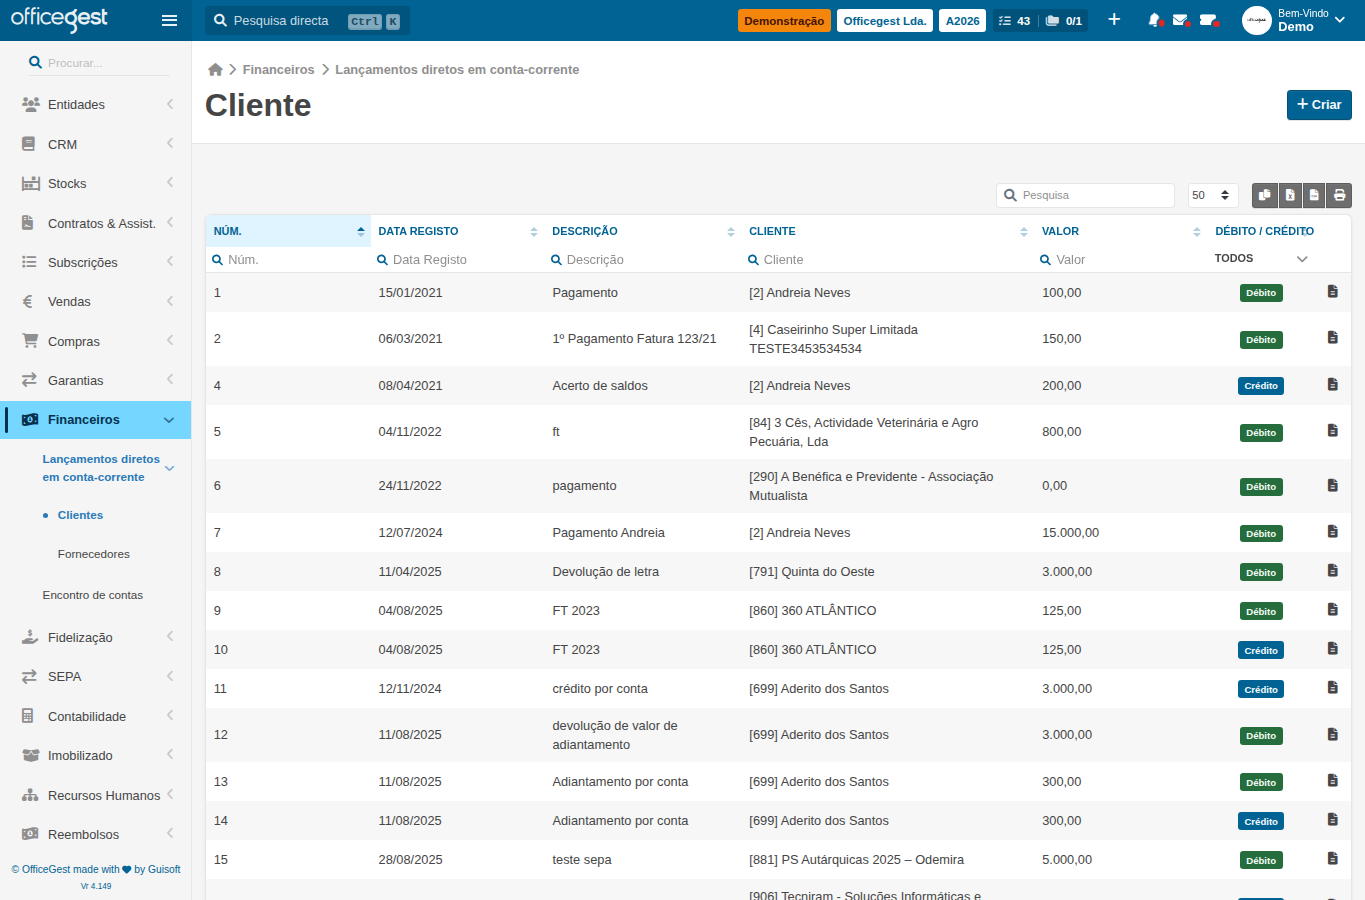The height and width of the screenshot is (900, 1365).
Task: Open the Contabilidade menu
Action: pyautogui.click(x=95, y=716)
